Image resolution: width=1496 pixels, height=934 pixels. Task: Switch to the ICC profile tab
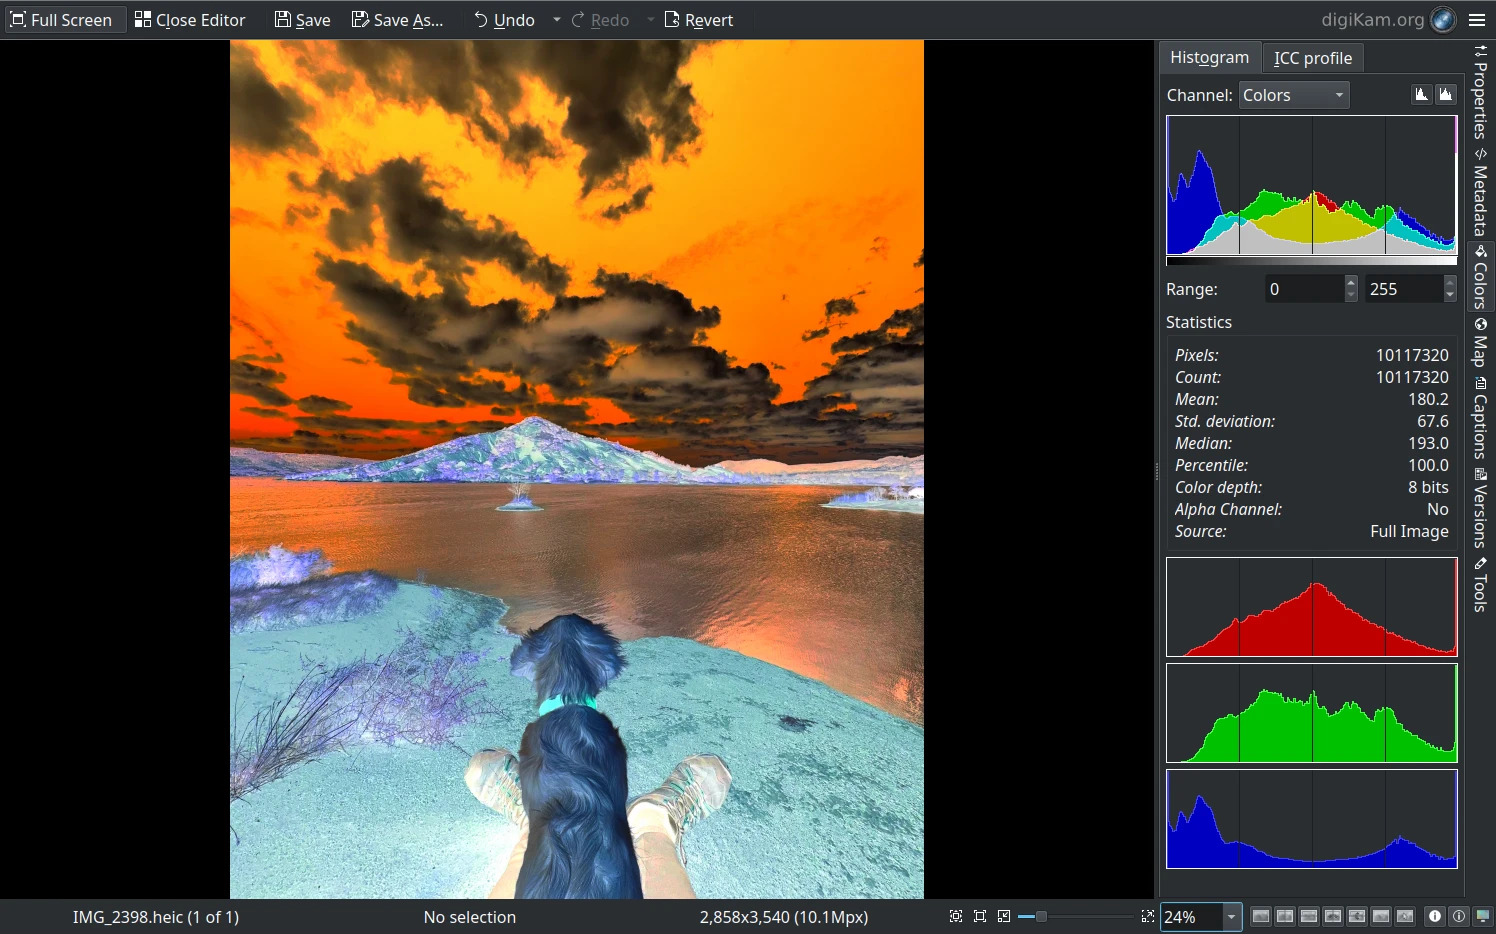pyautogui.click(x=1313, y=57)
